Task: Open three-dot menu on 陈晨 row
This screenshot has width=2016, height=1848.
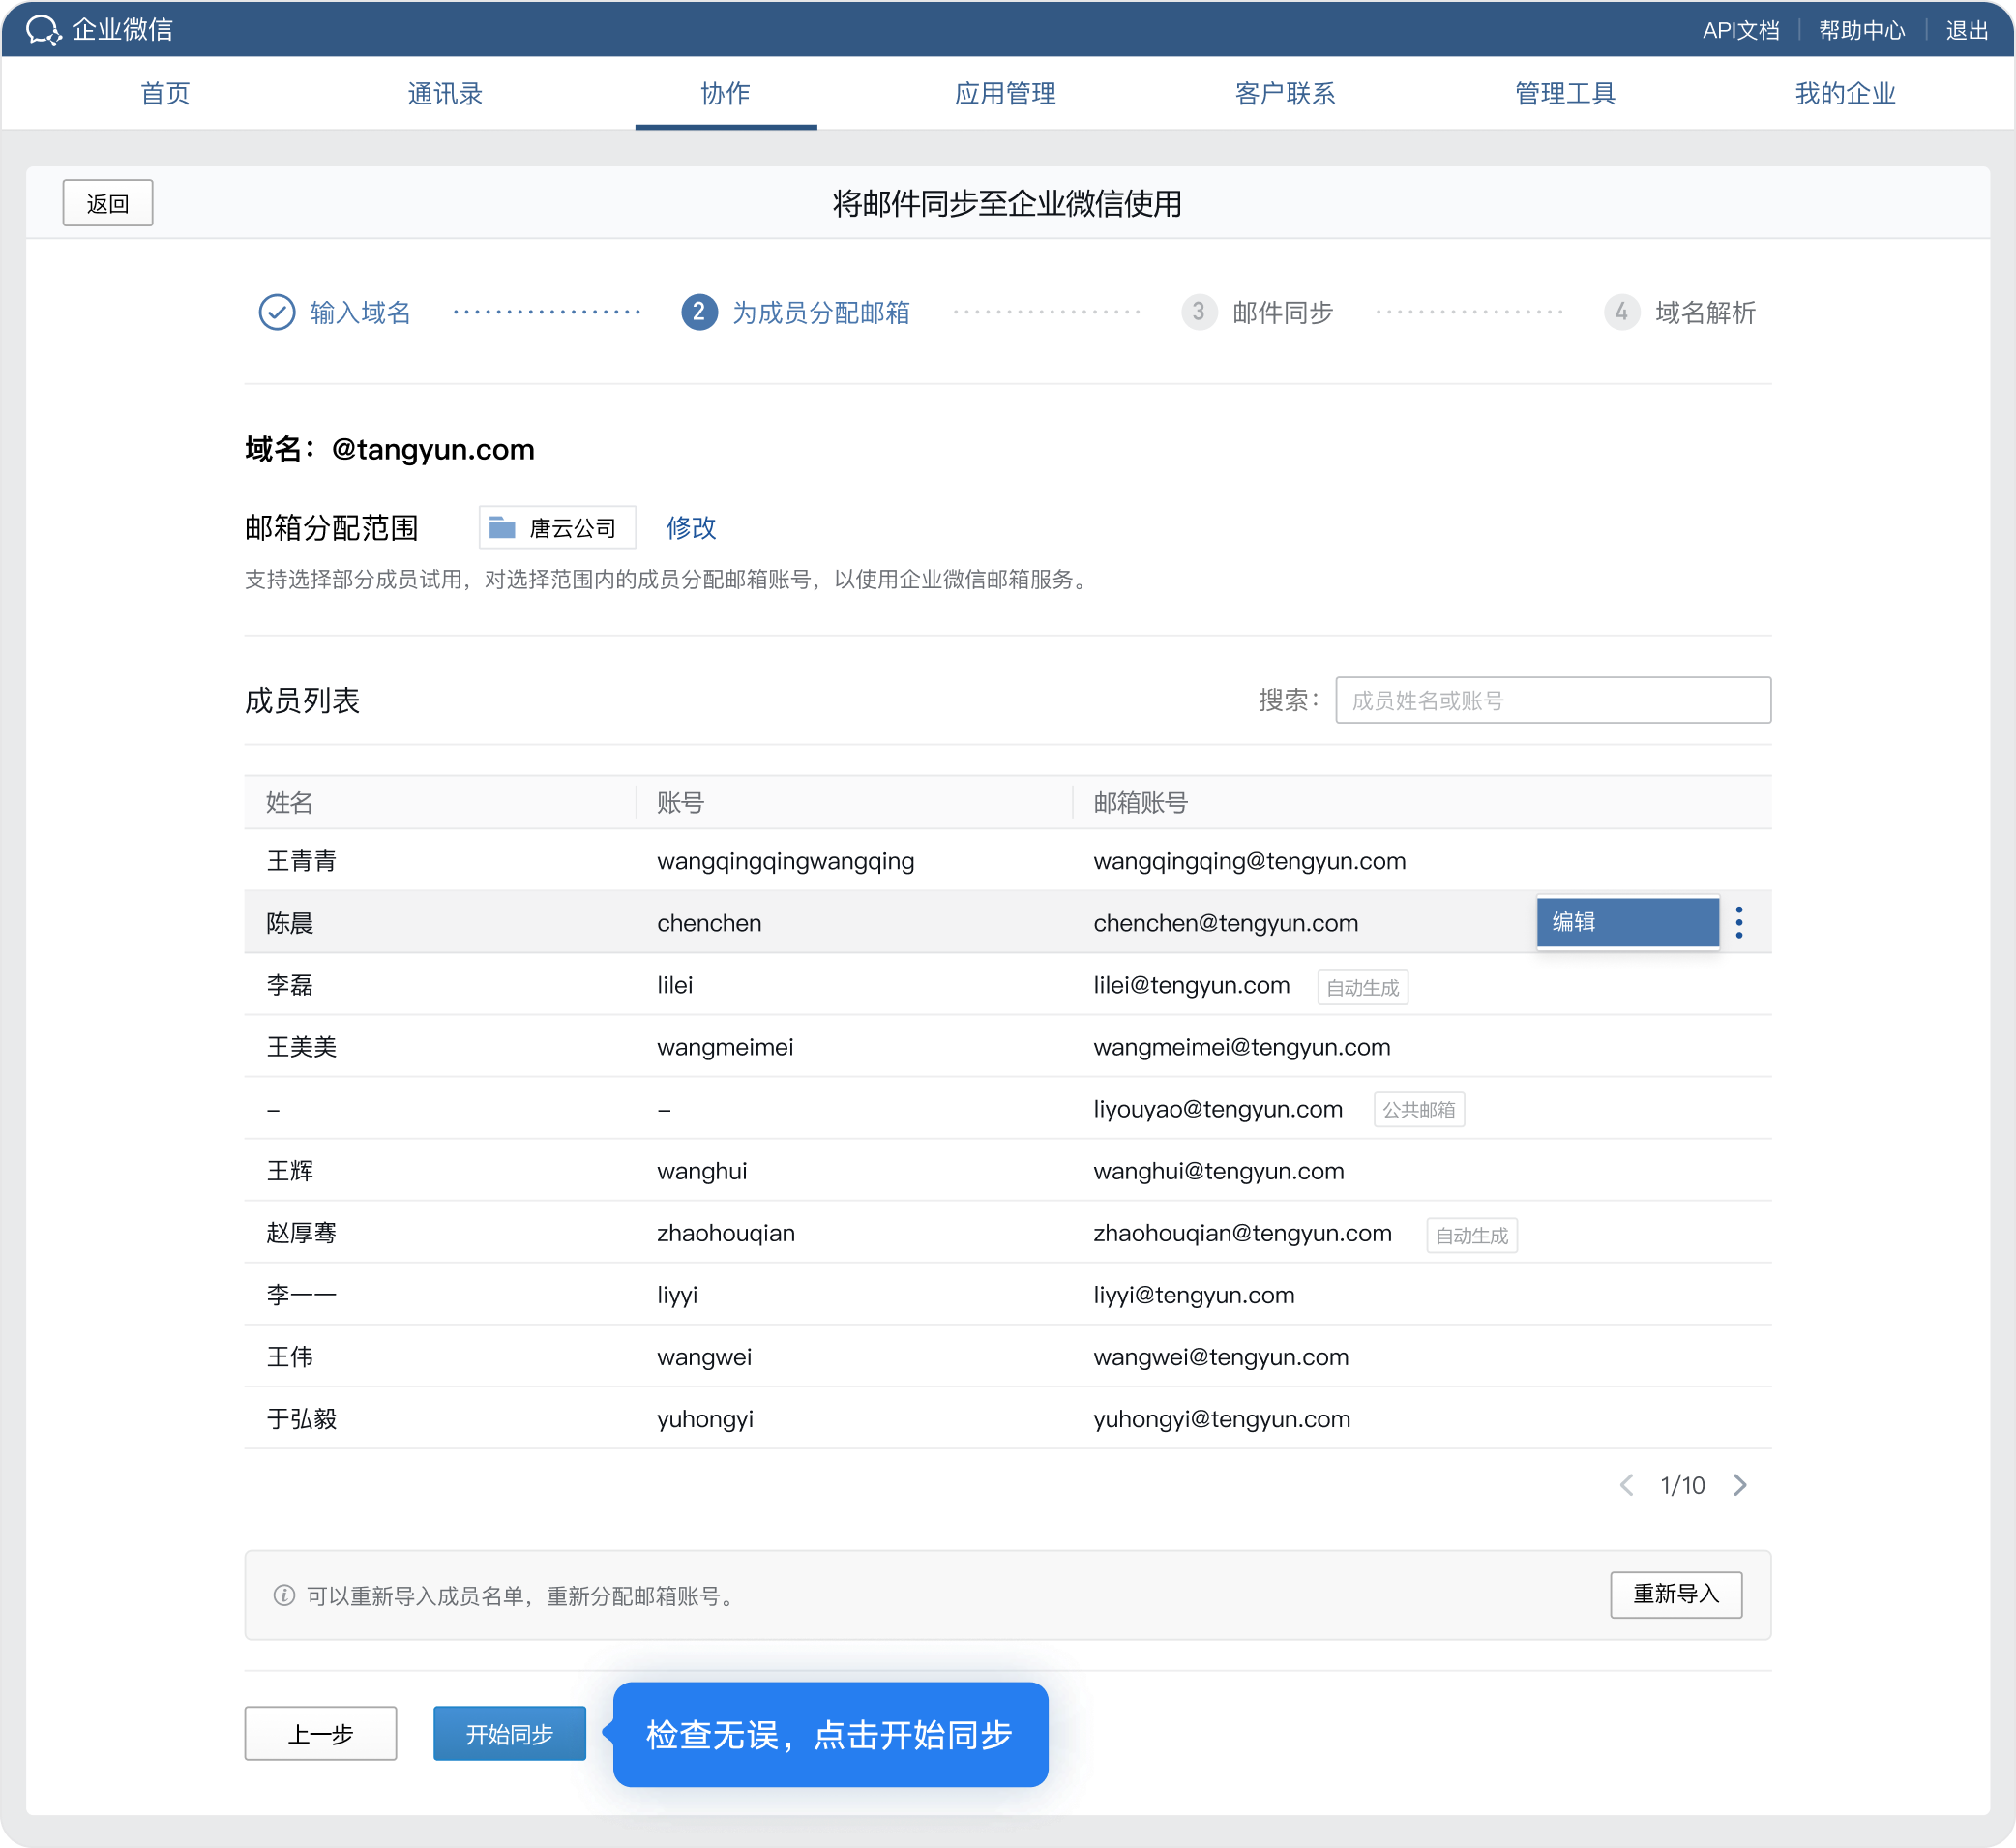Action: click(x=1739, y=922)
